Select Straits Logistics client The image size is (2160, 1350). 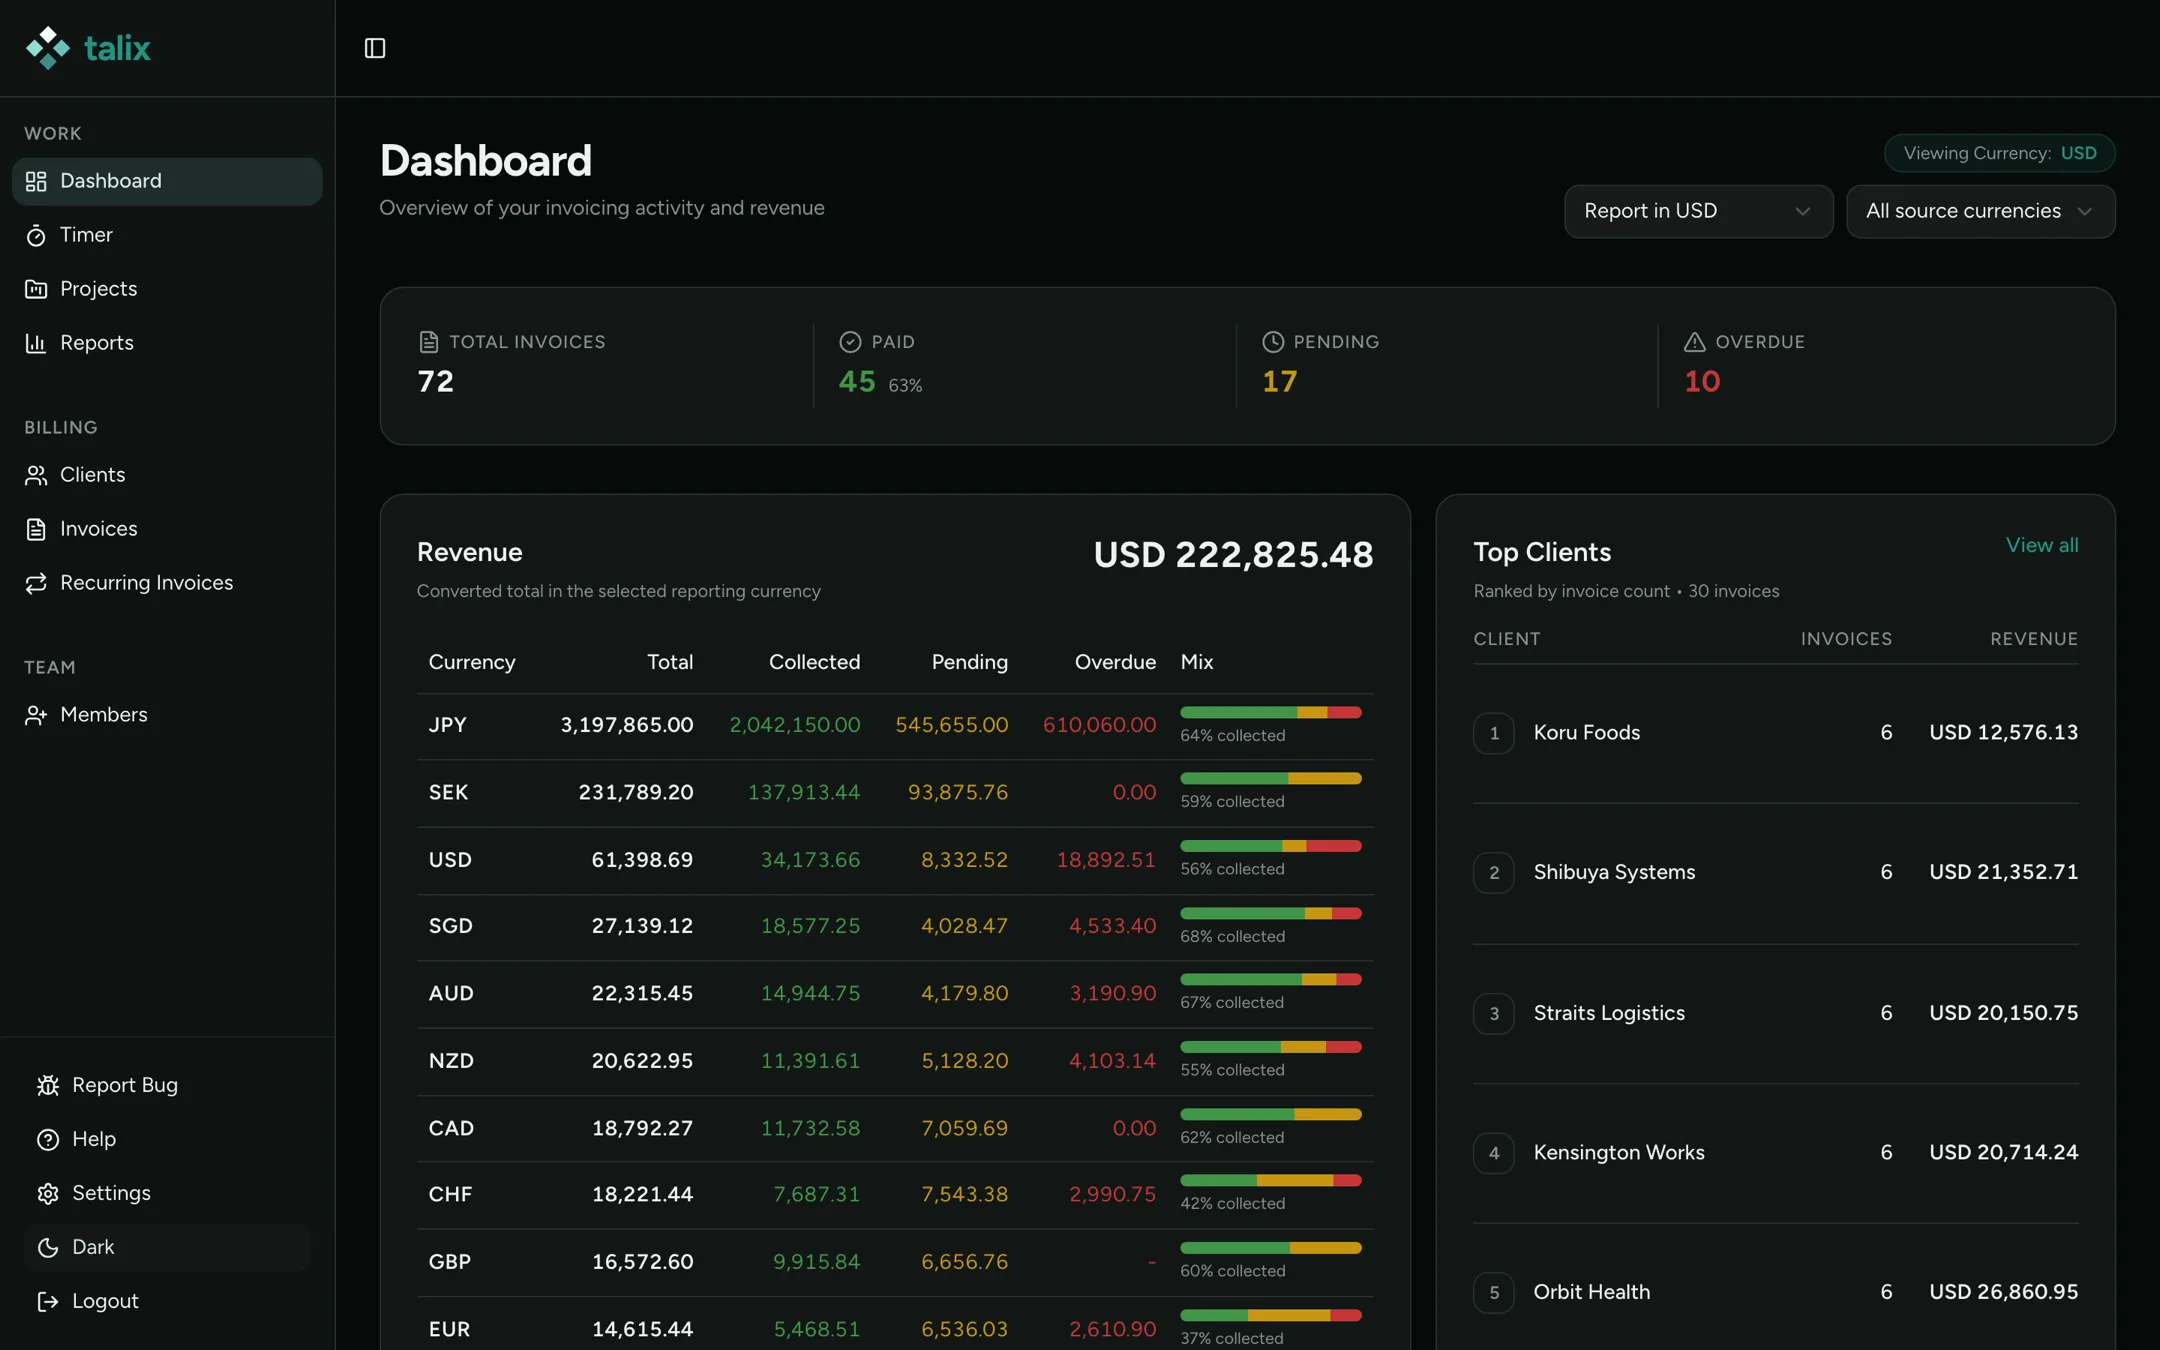[1775, 1013]
